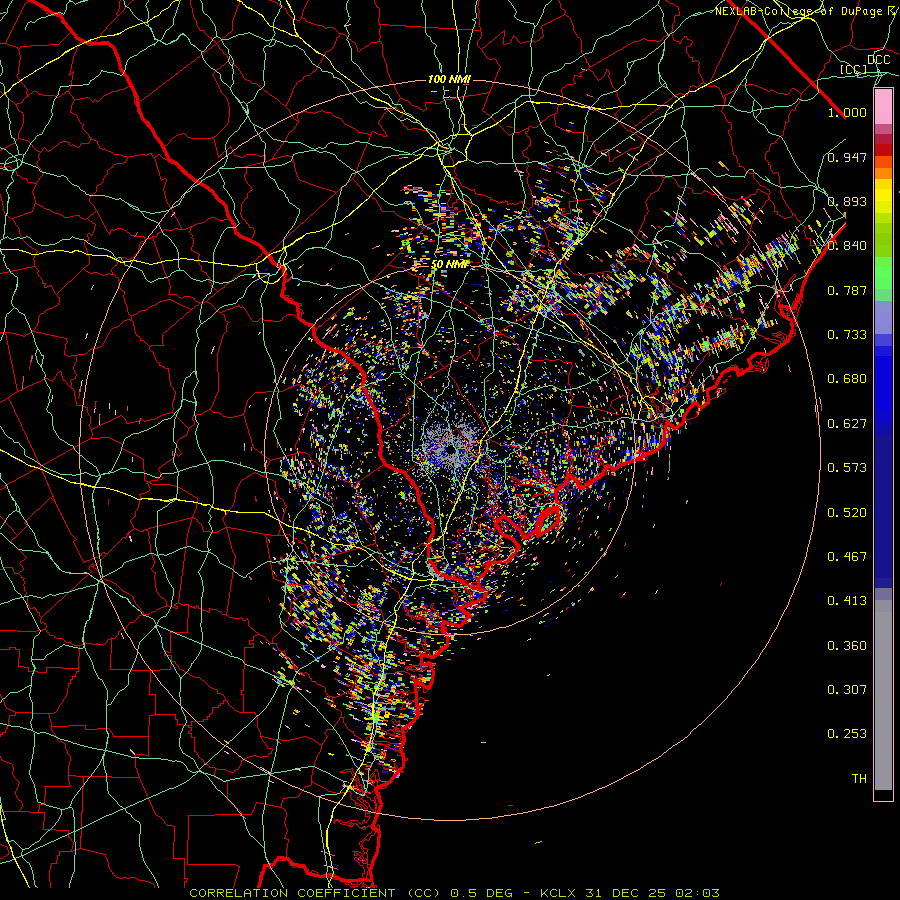Select the 0.413 scale value
900x900 pixels.
click(x=847, y=601)
